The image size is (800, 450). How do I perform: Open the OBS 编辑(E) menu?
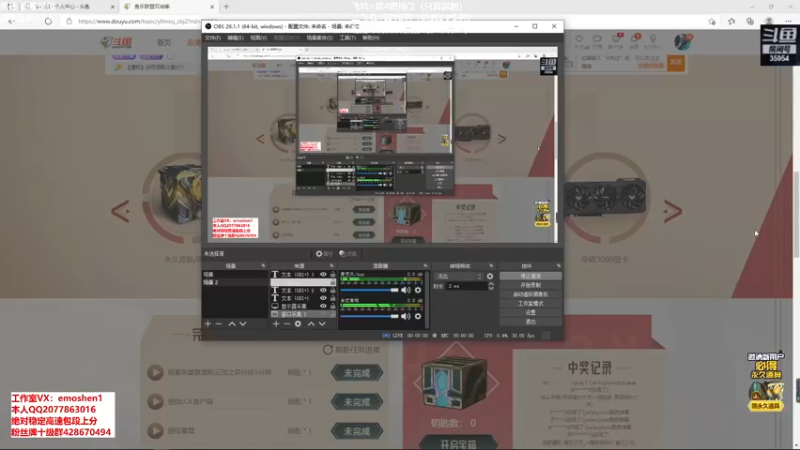[235, 38]
